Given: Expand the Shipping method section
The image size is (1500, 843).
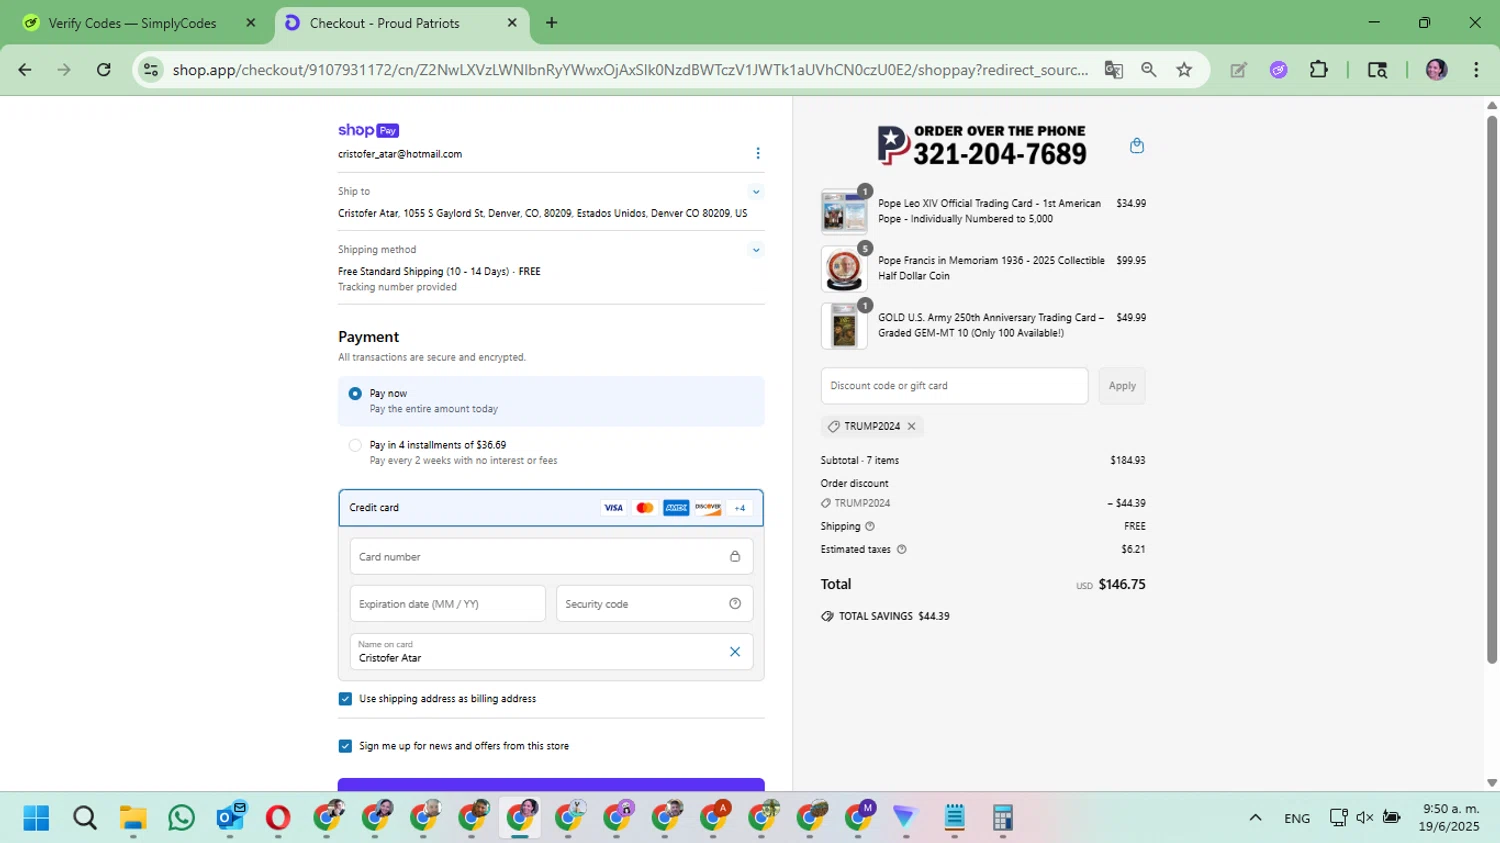Looking at the screenshot, I should 756,250.
